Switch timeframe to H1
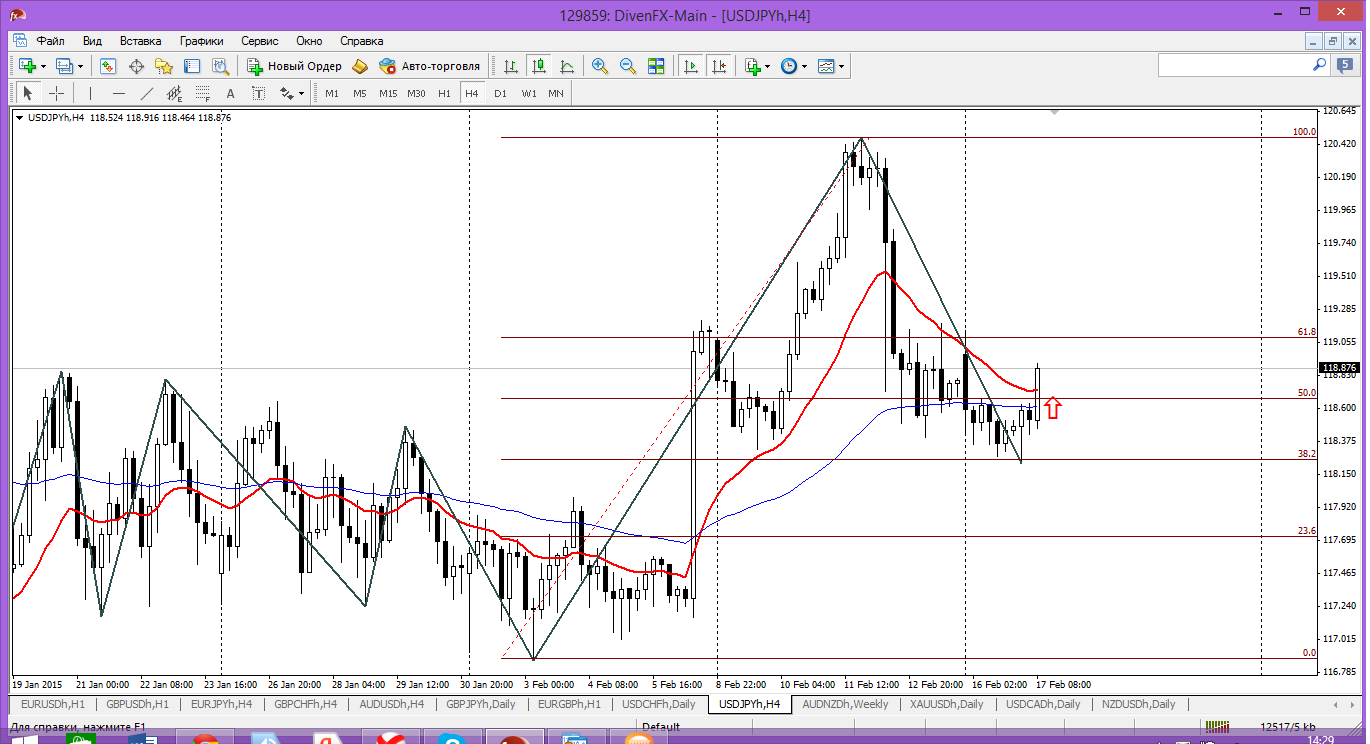 click(445, 94)
